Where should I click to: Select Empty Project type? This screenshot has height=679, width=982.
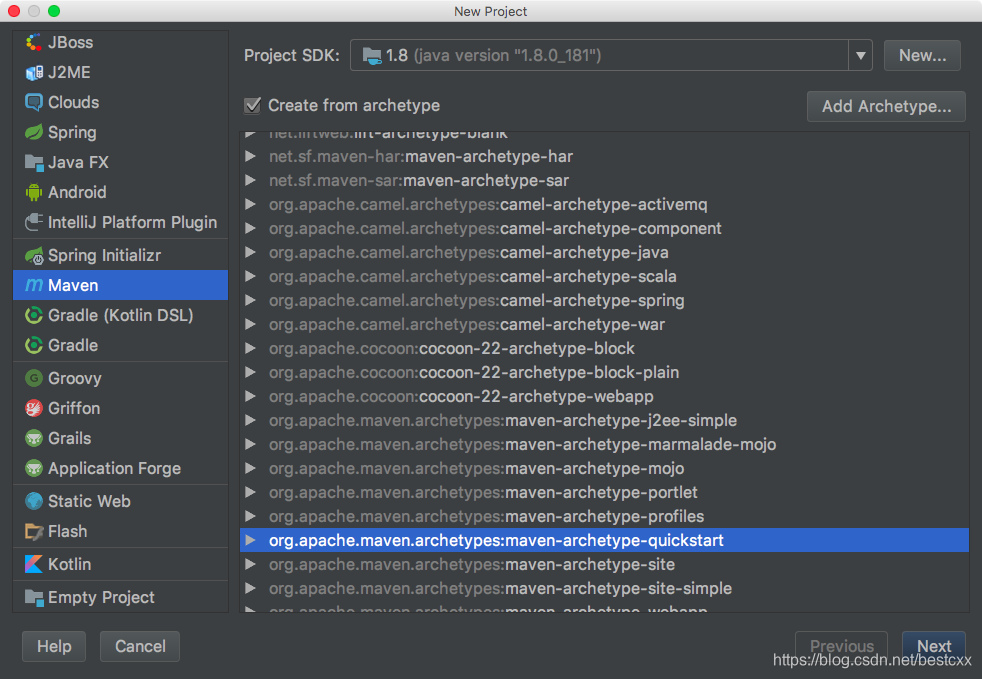(120, 598)
